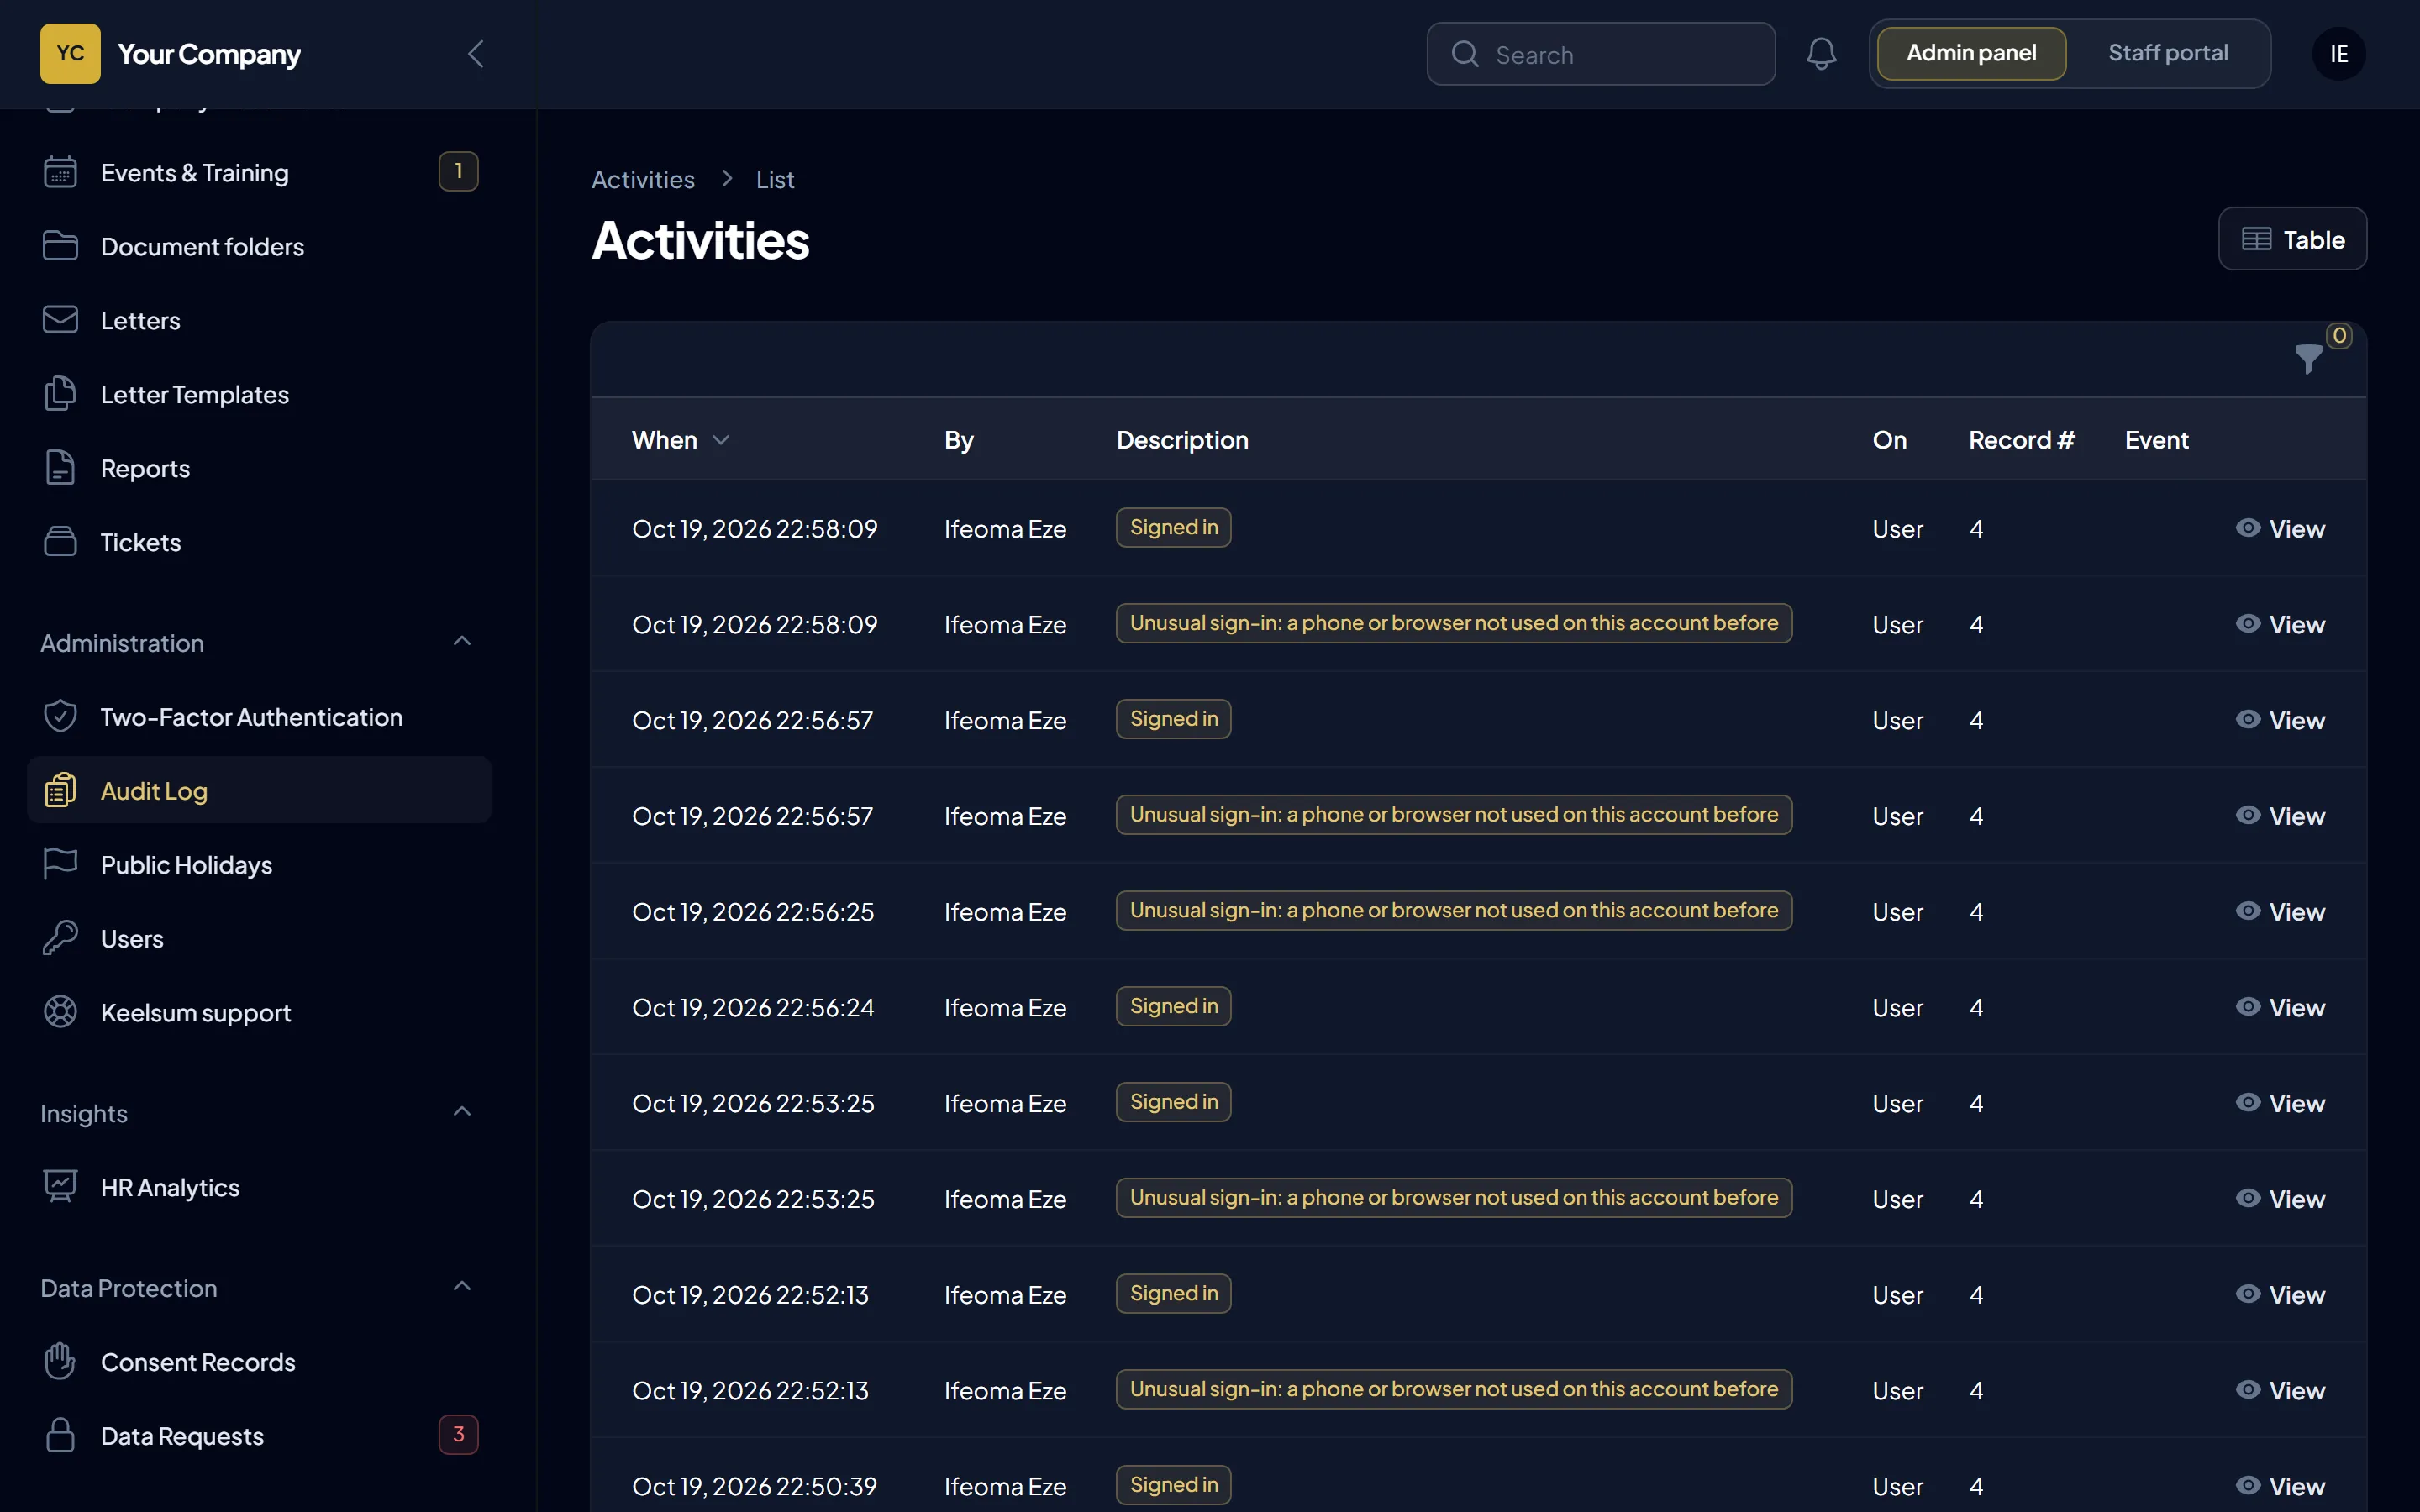Image resolution: width=2420 pixels, height=1512 pixels.
Task: Collapse the Data Protection section
Action: click(x=461, y=1287)
